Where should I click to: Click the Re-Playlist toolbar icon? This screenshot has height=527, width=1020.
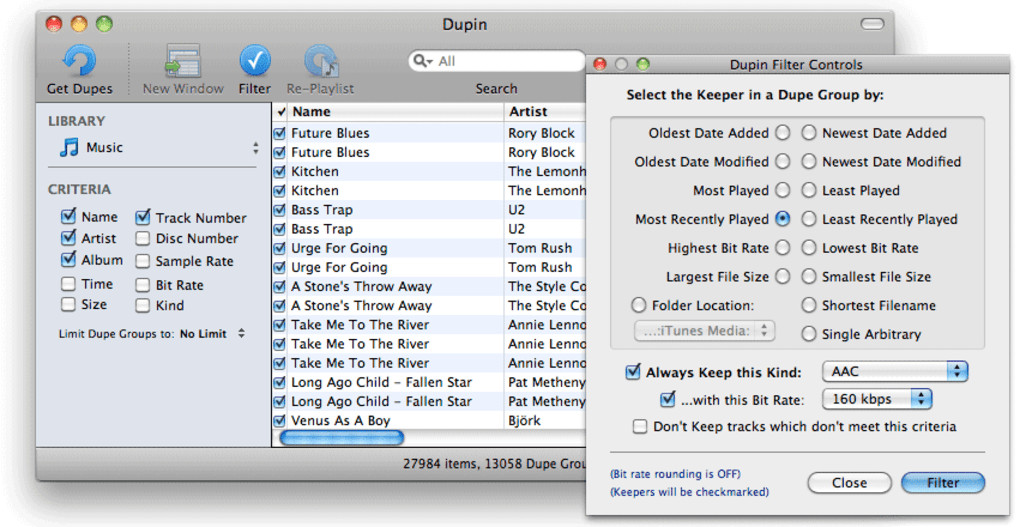point(320,63)
